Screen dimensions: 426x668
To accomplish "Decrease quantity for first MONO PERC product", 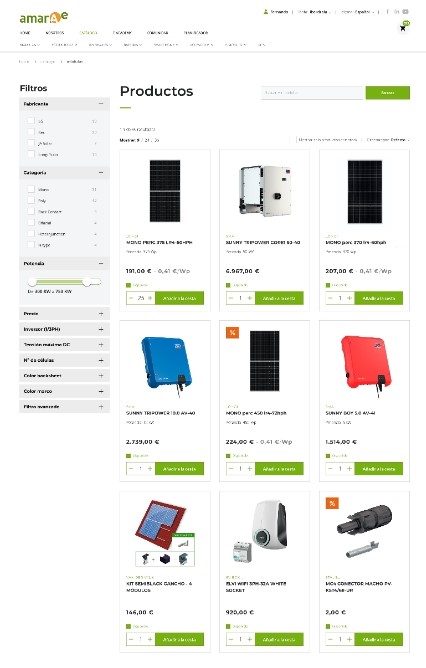I will tap(131, 298).
